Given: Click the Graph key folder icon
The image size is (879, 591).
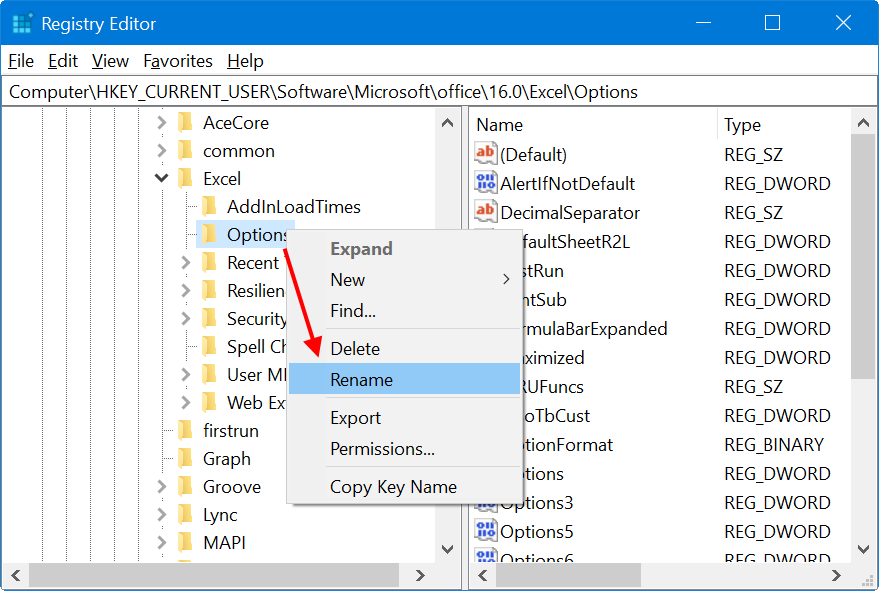Looking at the screenshot, I should (x=185, y=459).
